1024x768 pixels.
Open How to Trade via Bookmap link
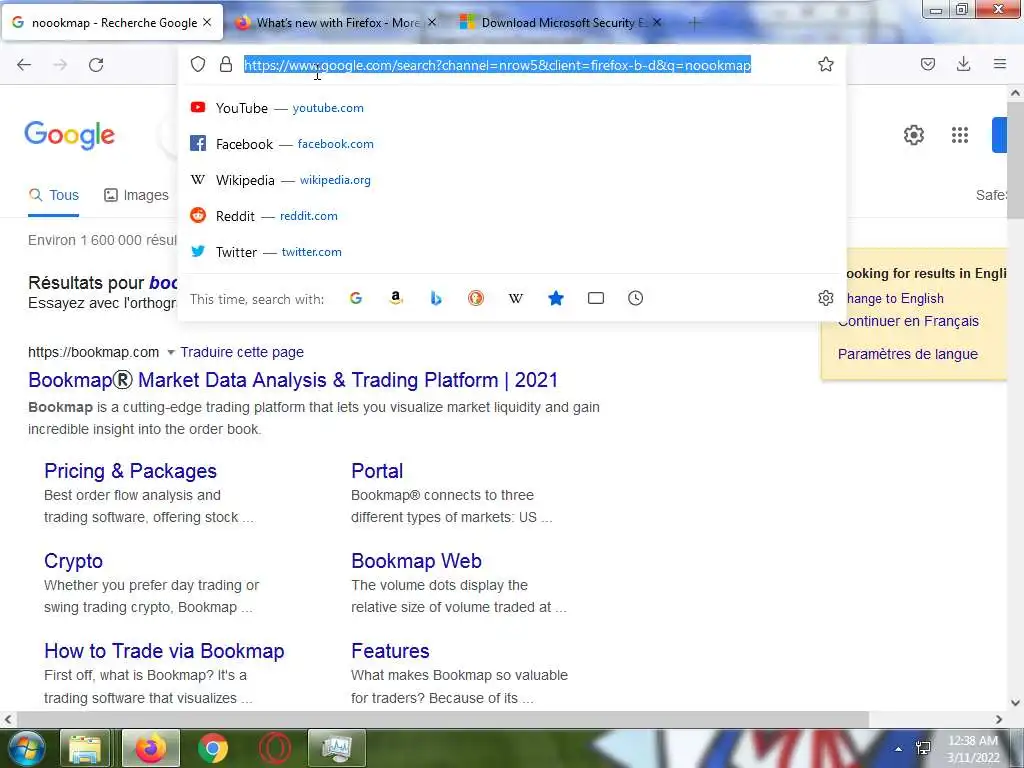point(165,651)
